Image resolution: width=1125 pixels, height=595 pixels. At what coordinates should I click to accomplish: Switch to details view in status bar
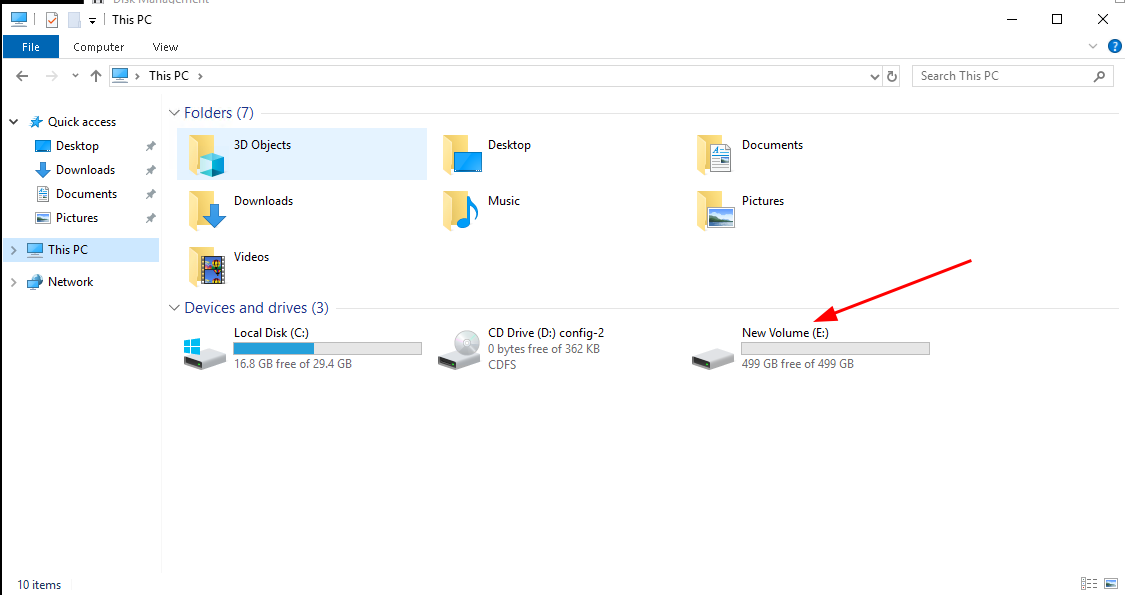(1088, 584)
